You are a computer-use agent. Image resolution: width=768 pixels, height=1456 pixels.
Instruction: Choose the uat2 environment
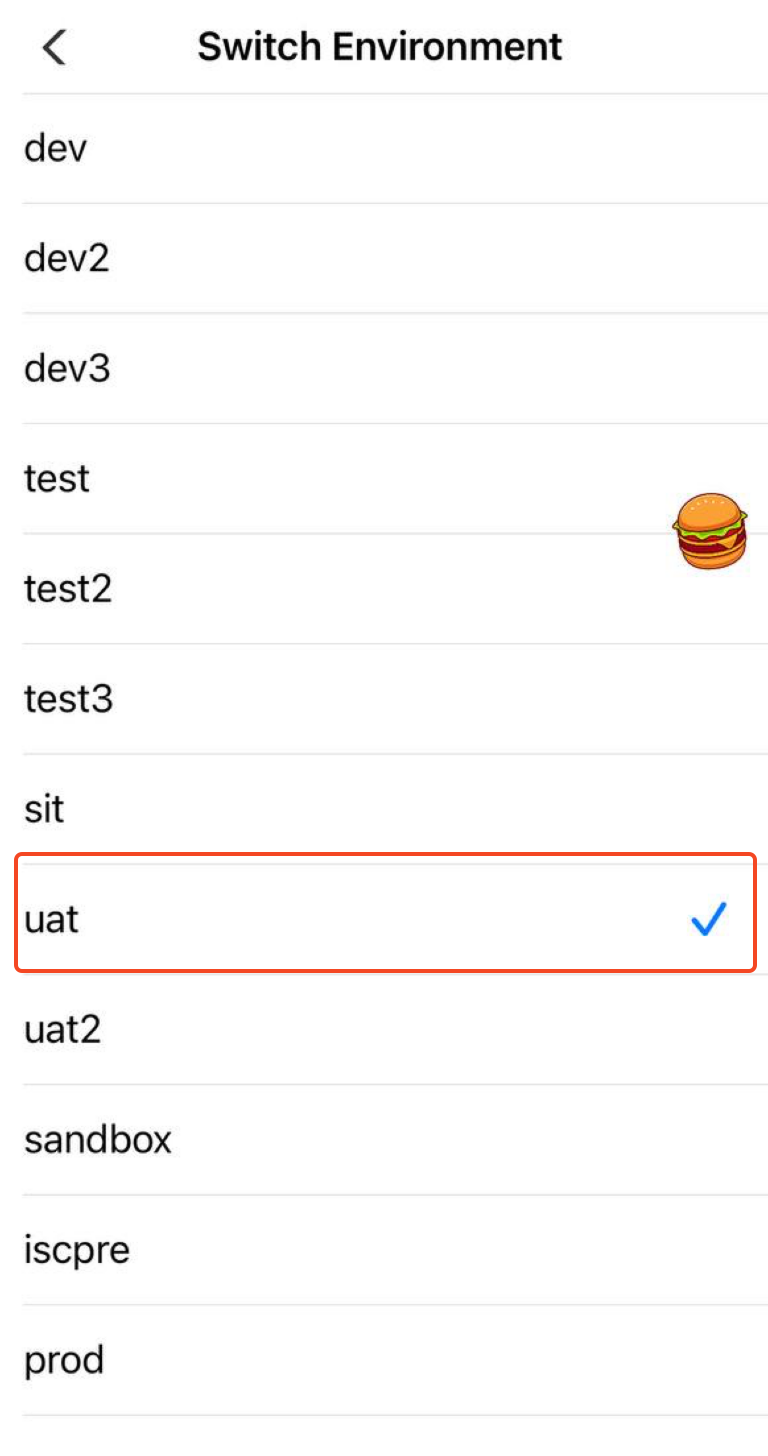(62, 1029)
